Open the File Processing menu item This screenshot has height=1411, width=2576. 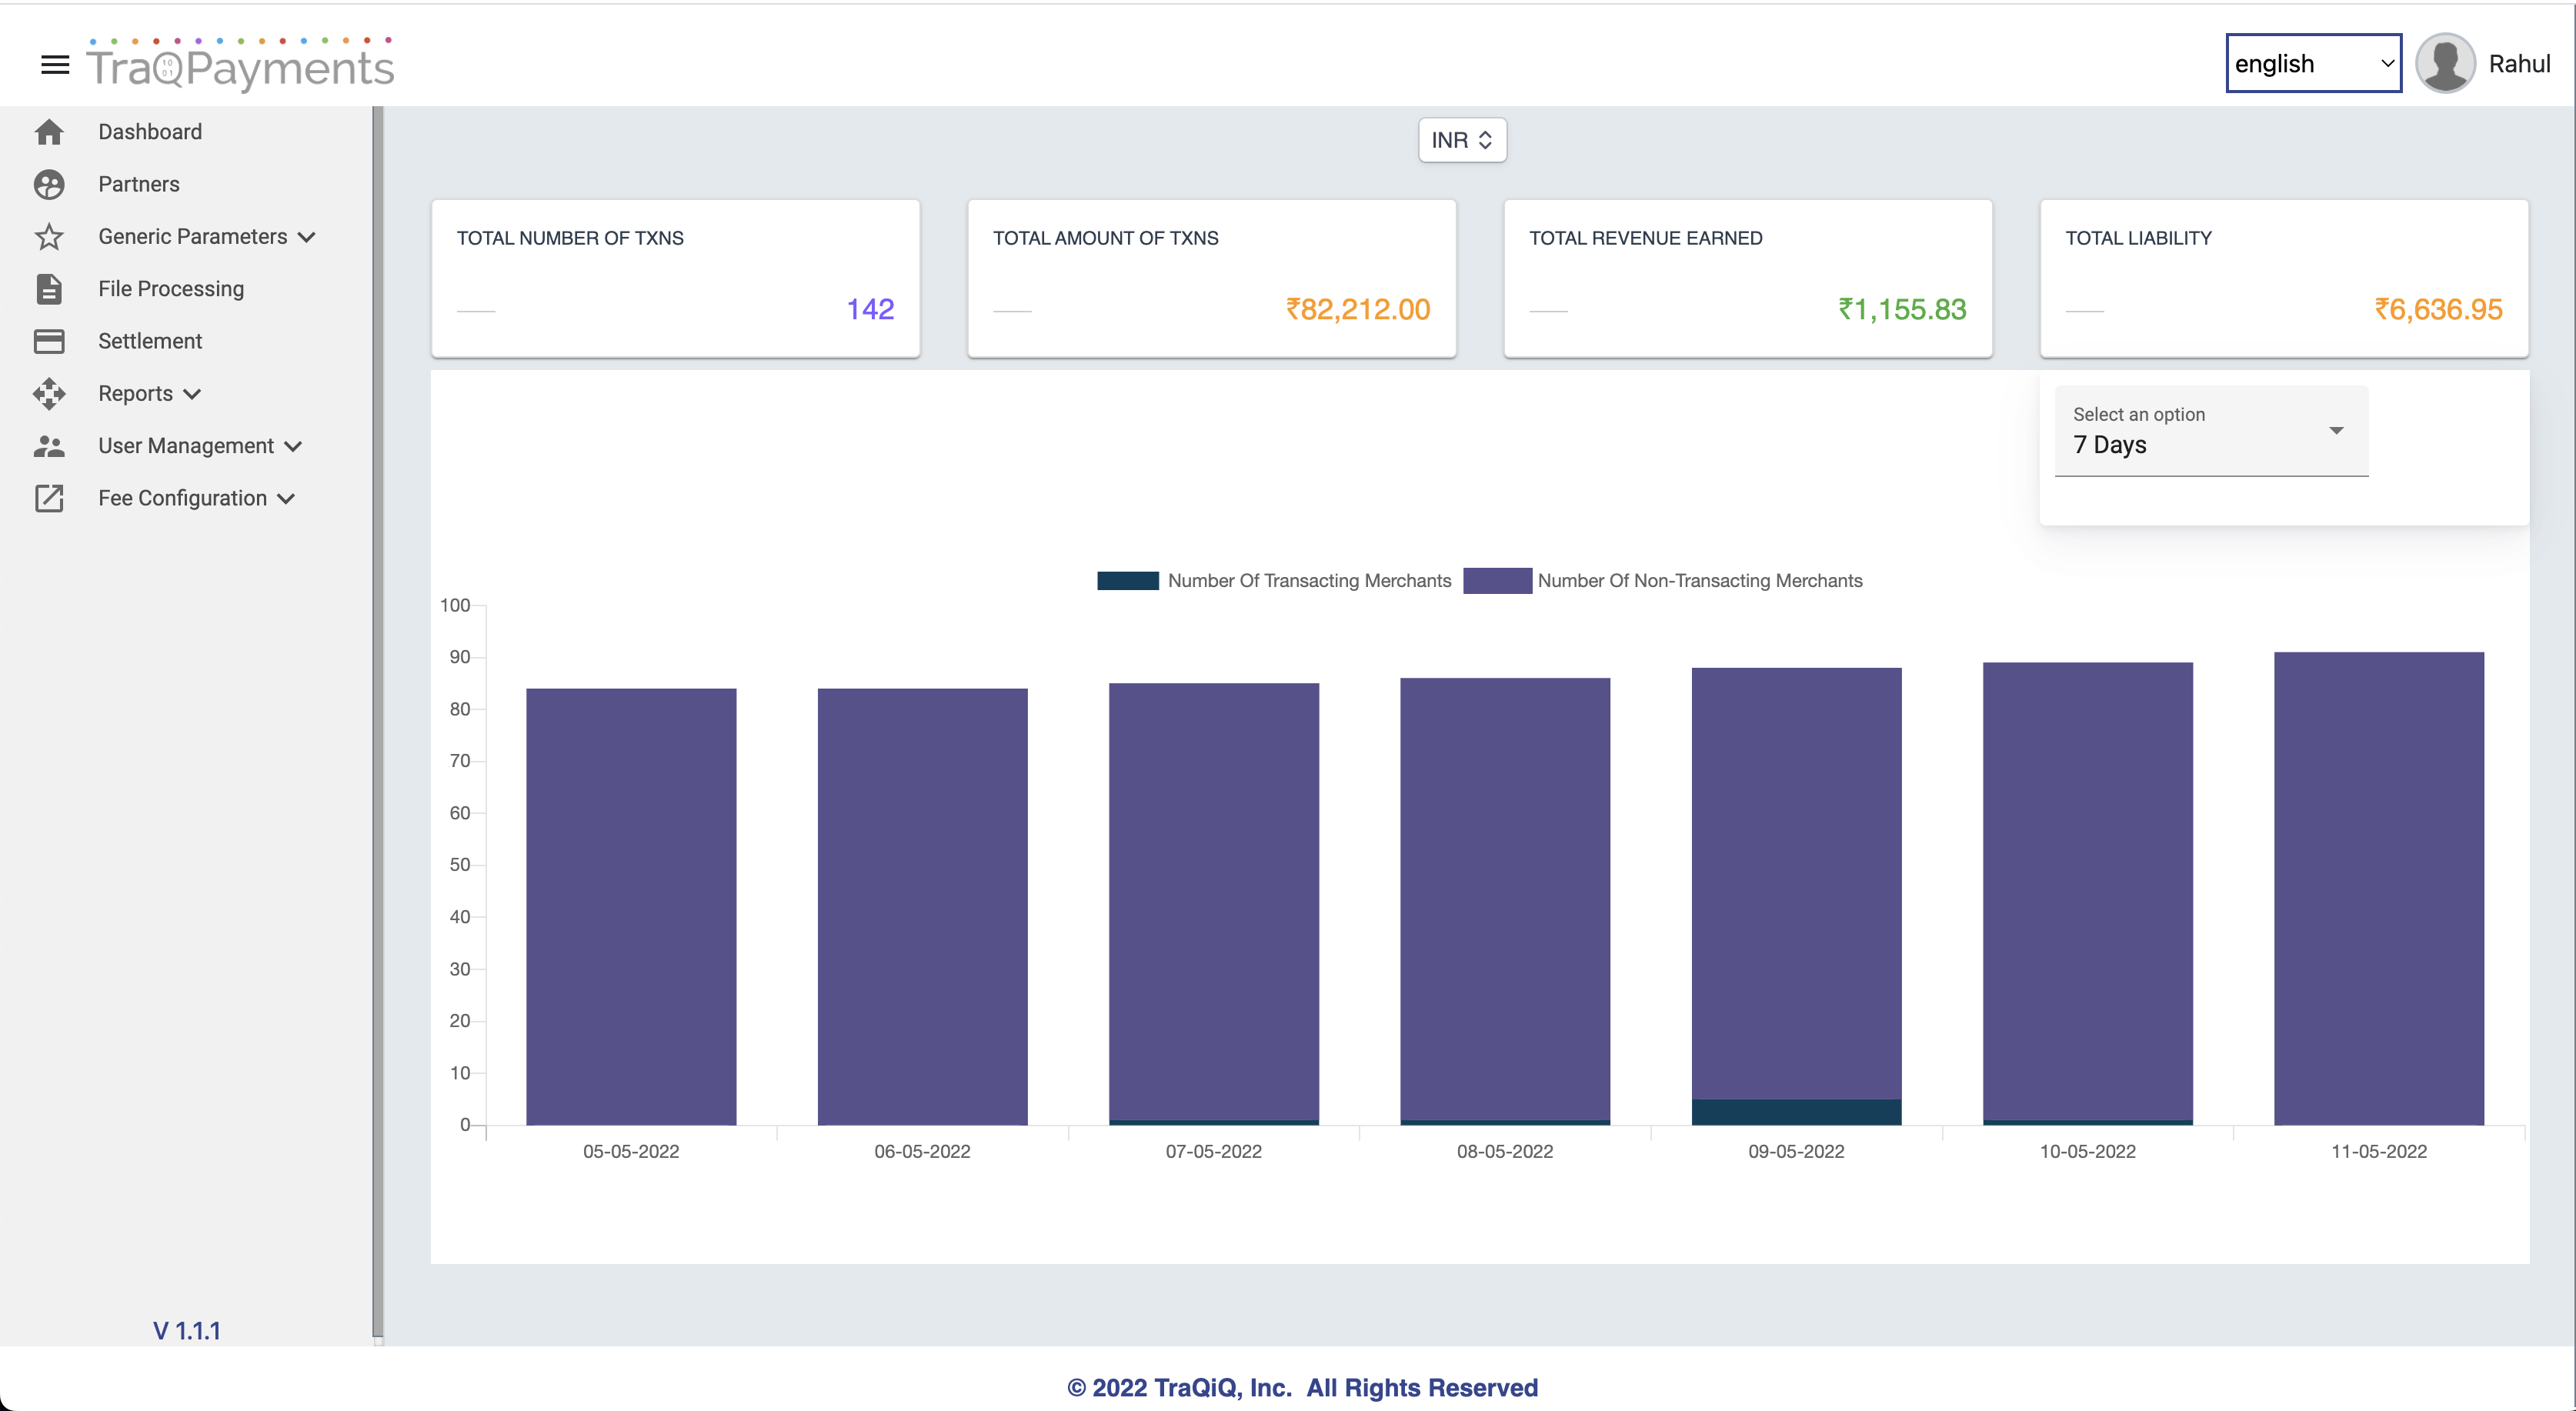(171, 289)
